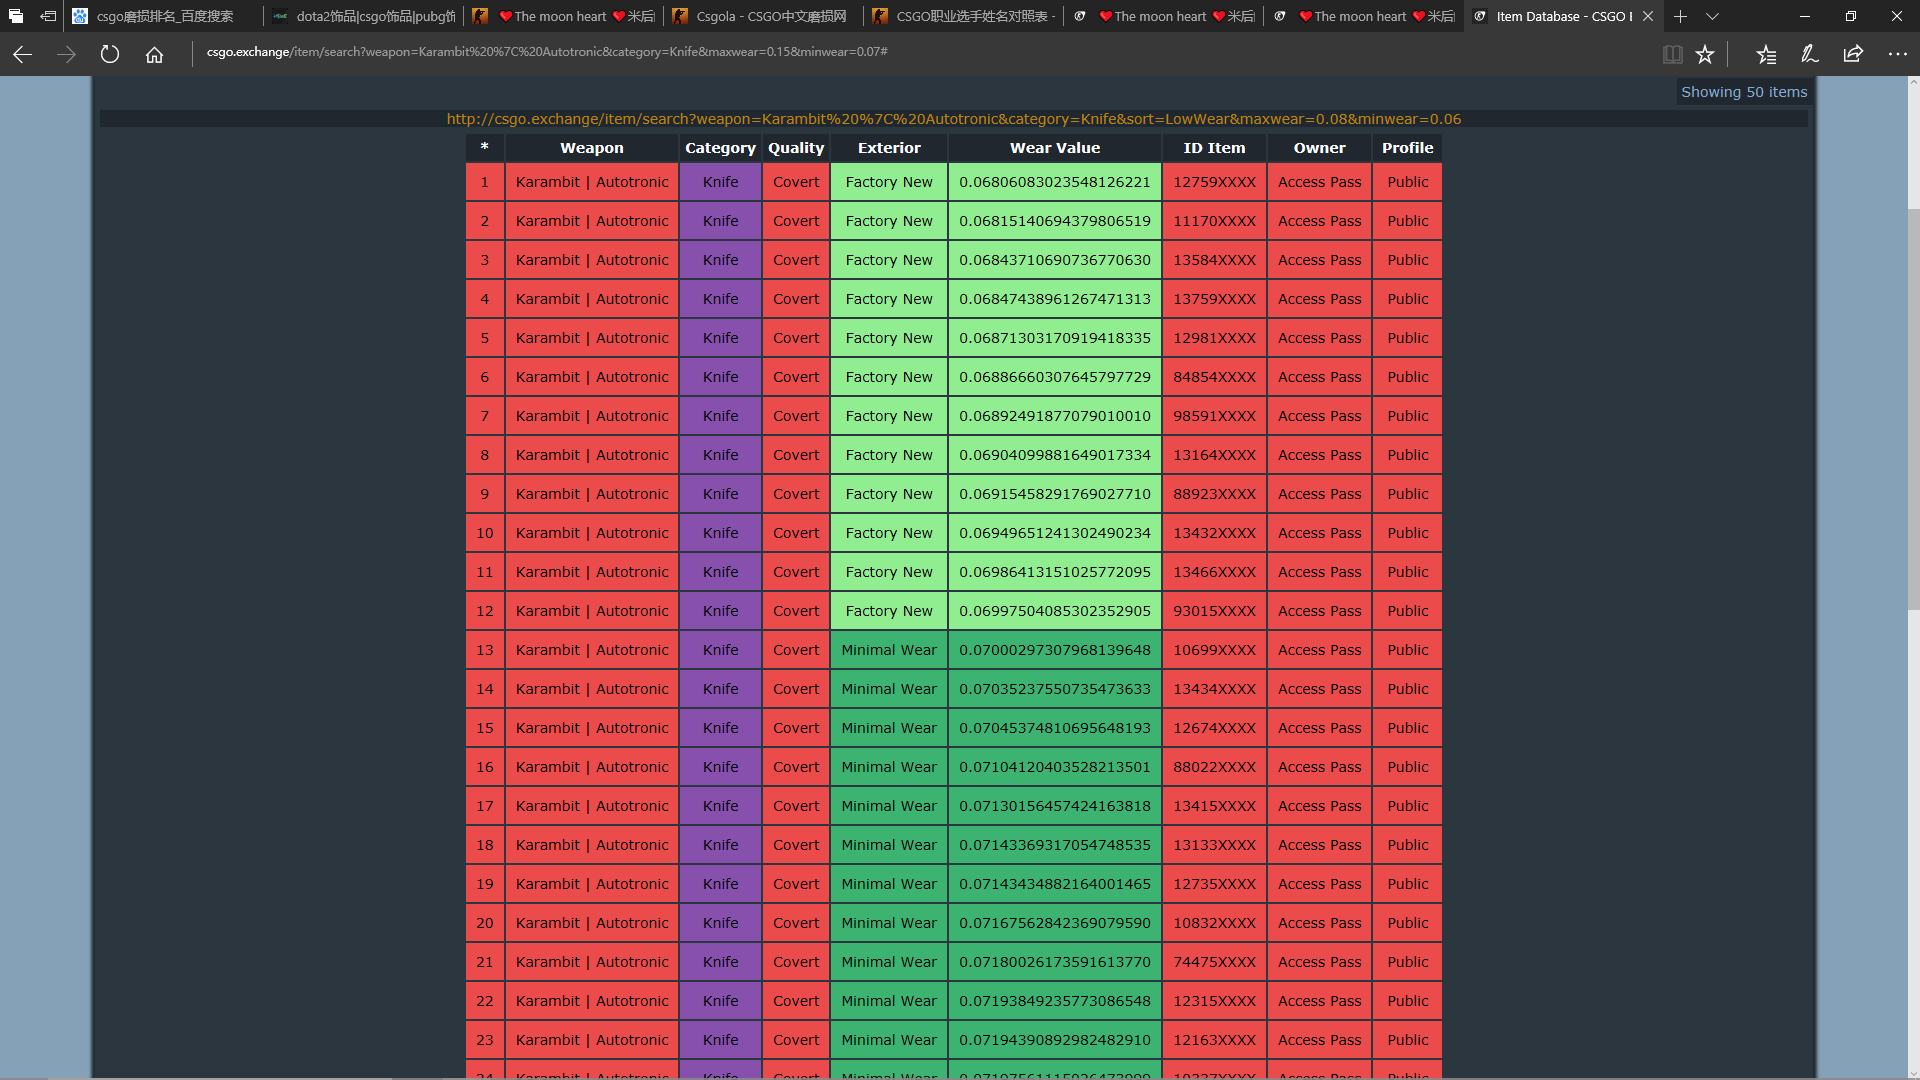This screenshot has height=1080, width=1920.
Task: Click the Refresh page icon
Action: point(110,55)
